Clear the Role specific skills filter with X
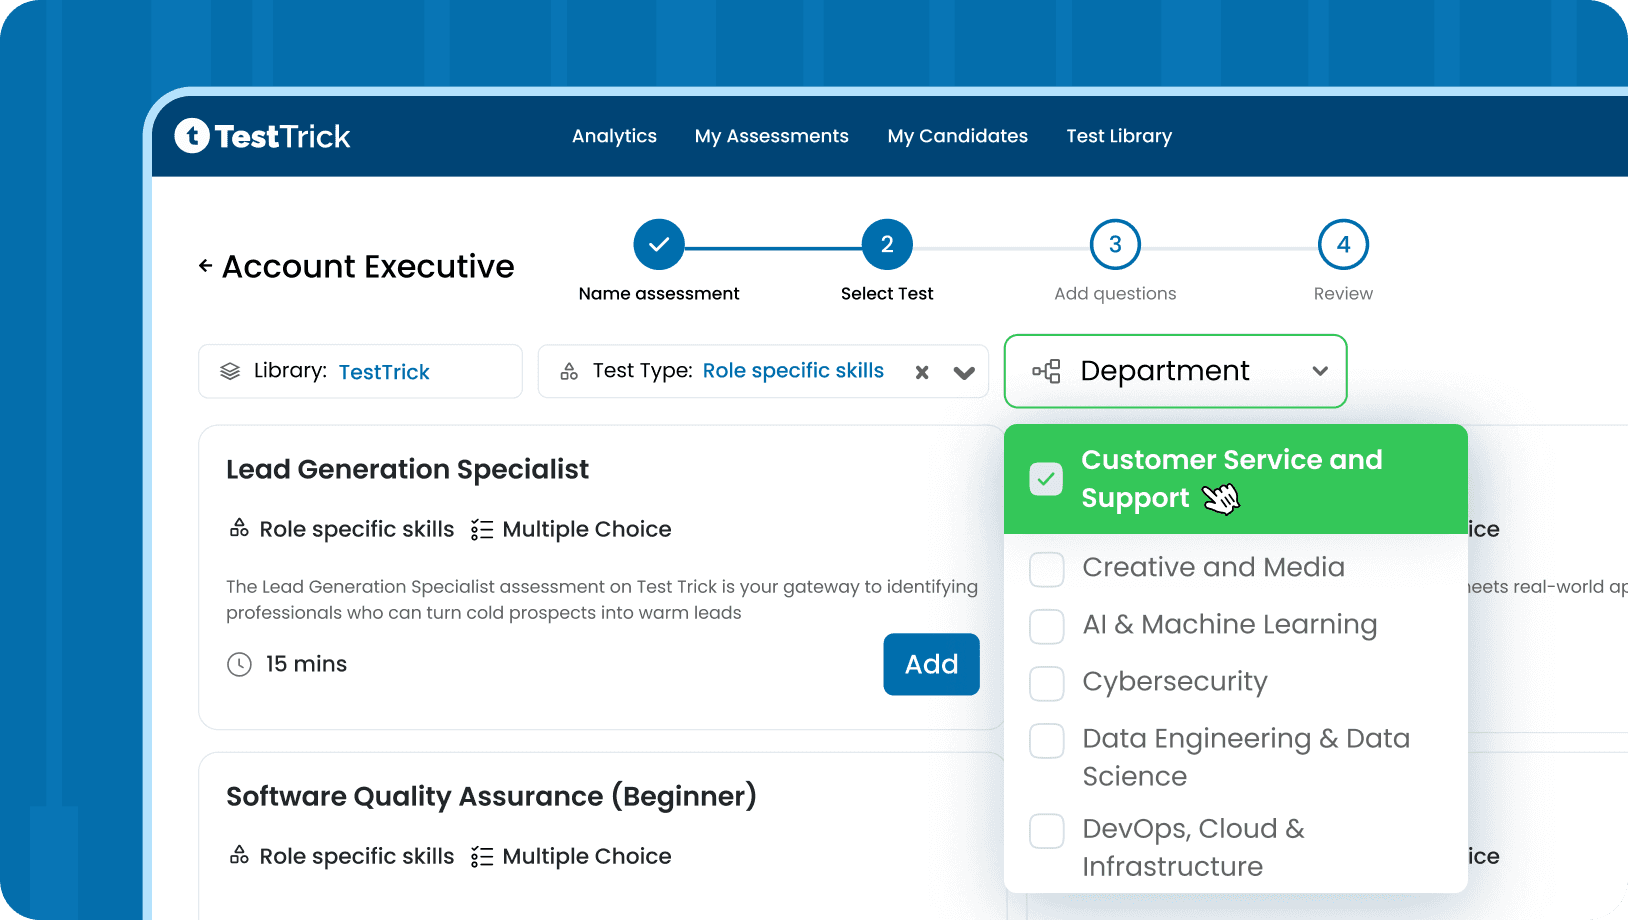The height and width of the screenshot is (920, 1628). 922,372
